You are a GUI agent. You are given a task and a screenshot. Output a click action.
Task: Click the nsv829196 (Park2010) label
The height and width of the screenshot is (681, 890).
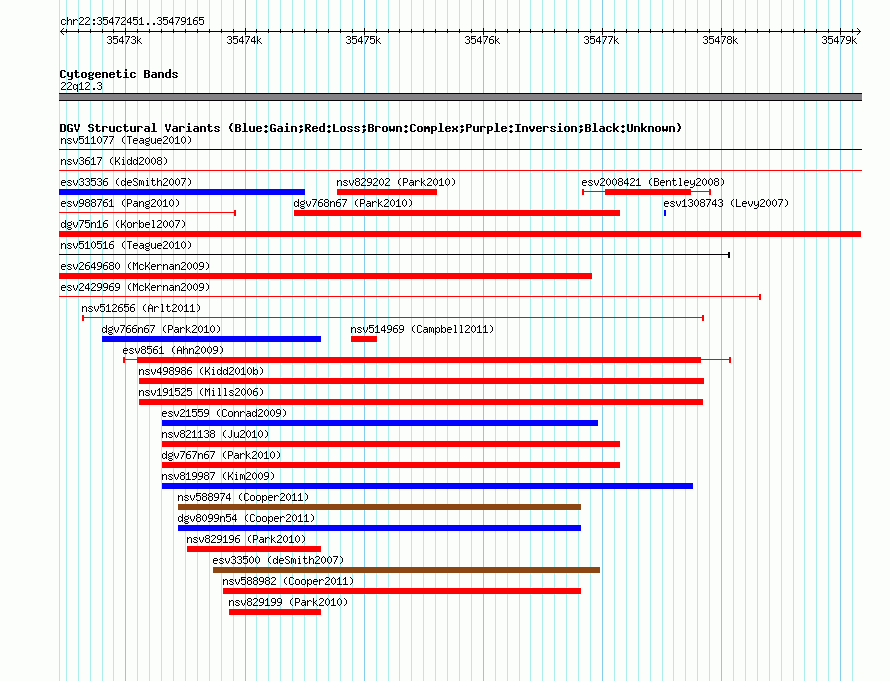tap(246, 539)
